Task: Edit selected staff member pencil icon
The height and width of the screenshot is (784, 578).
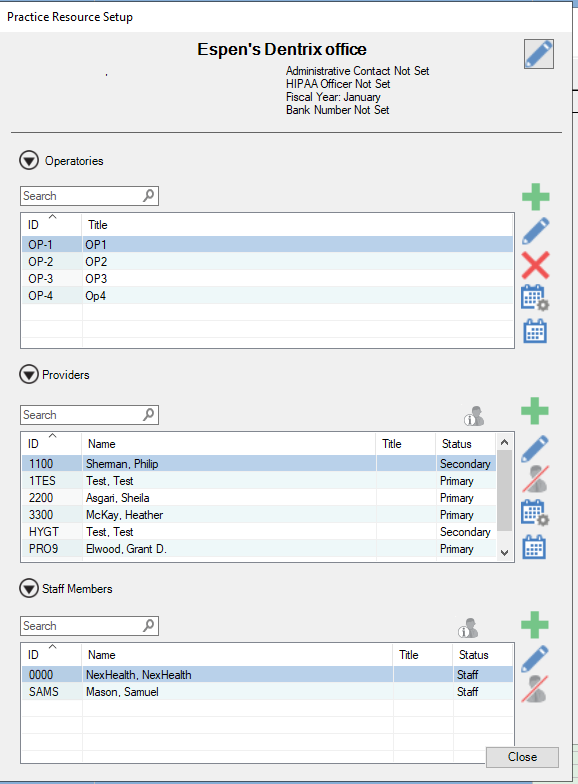Action: pyautogui.click(x=535, y=658)
